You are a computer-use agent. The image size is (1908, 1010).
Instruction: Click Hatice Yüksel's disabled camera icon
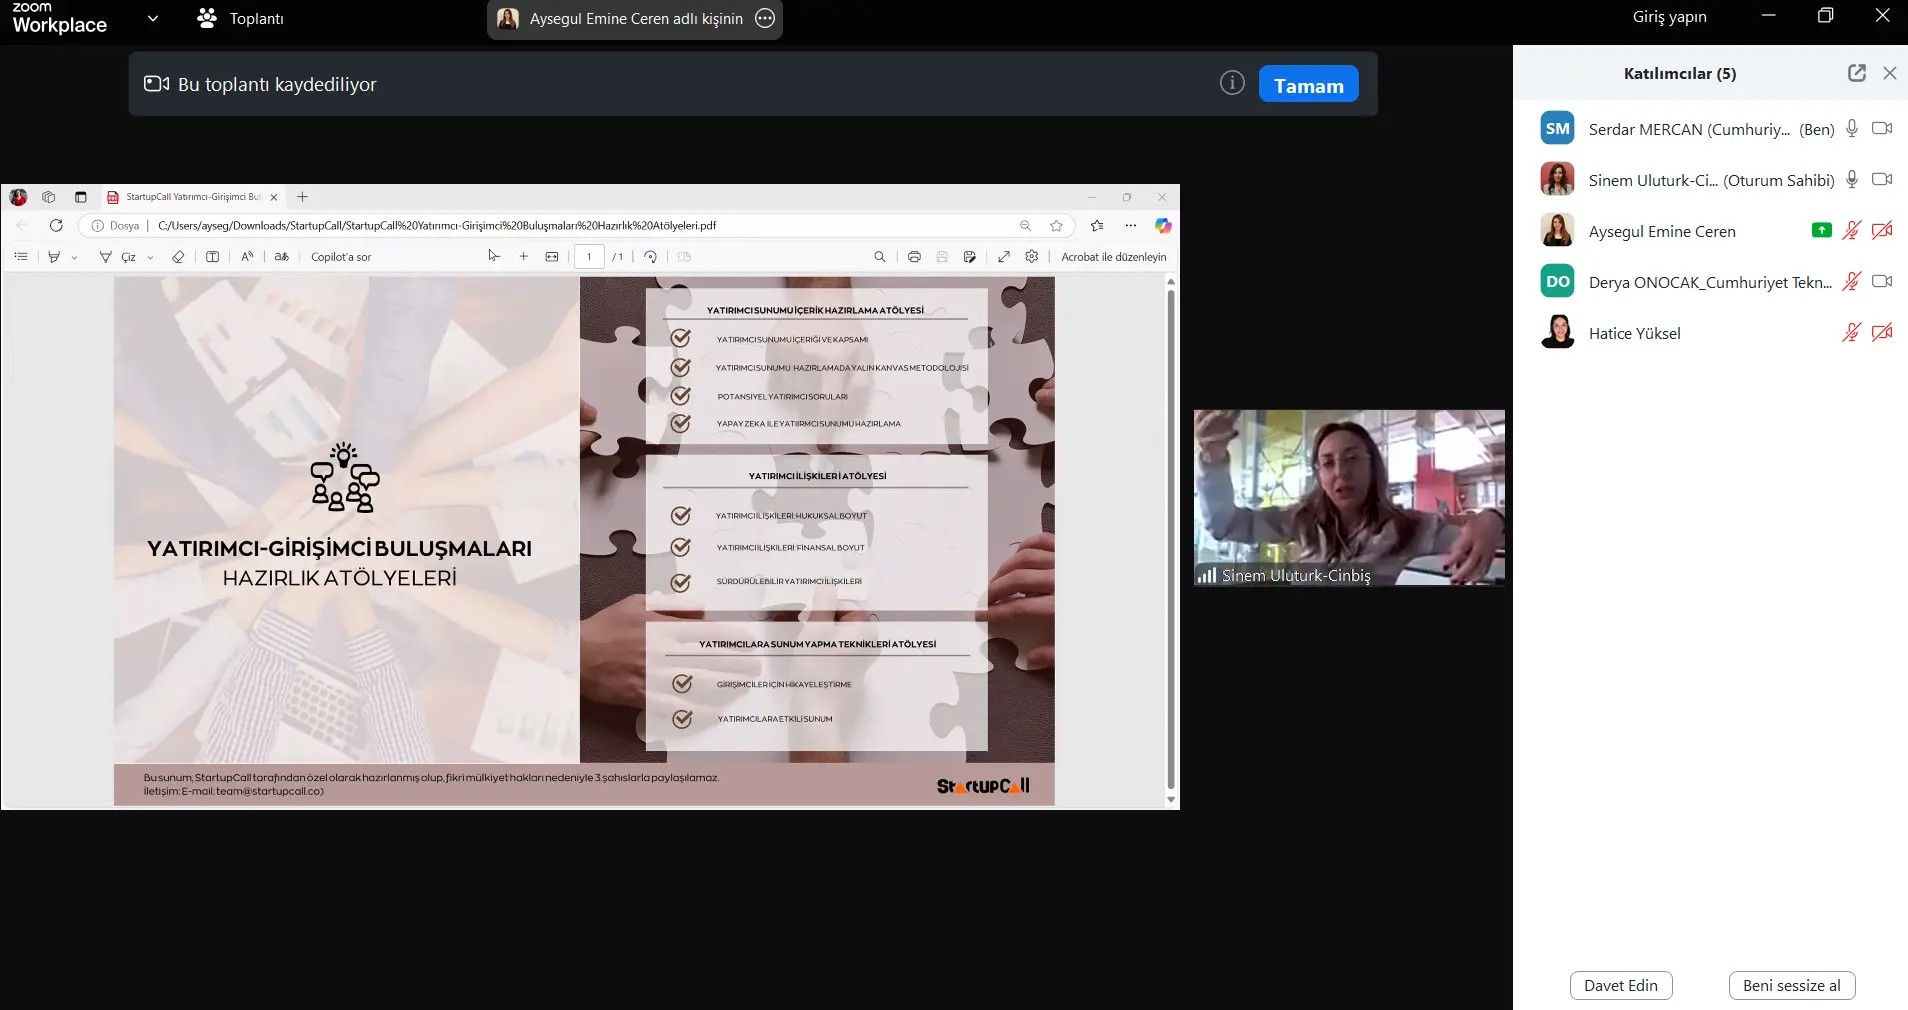pos(1882,333)
